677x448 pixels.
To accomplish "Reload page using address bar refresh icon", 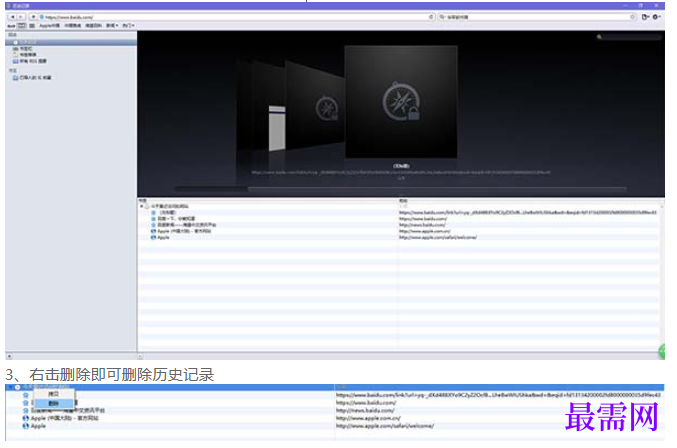I will pos(431,17).
